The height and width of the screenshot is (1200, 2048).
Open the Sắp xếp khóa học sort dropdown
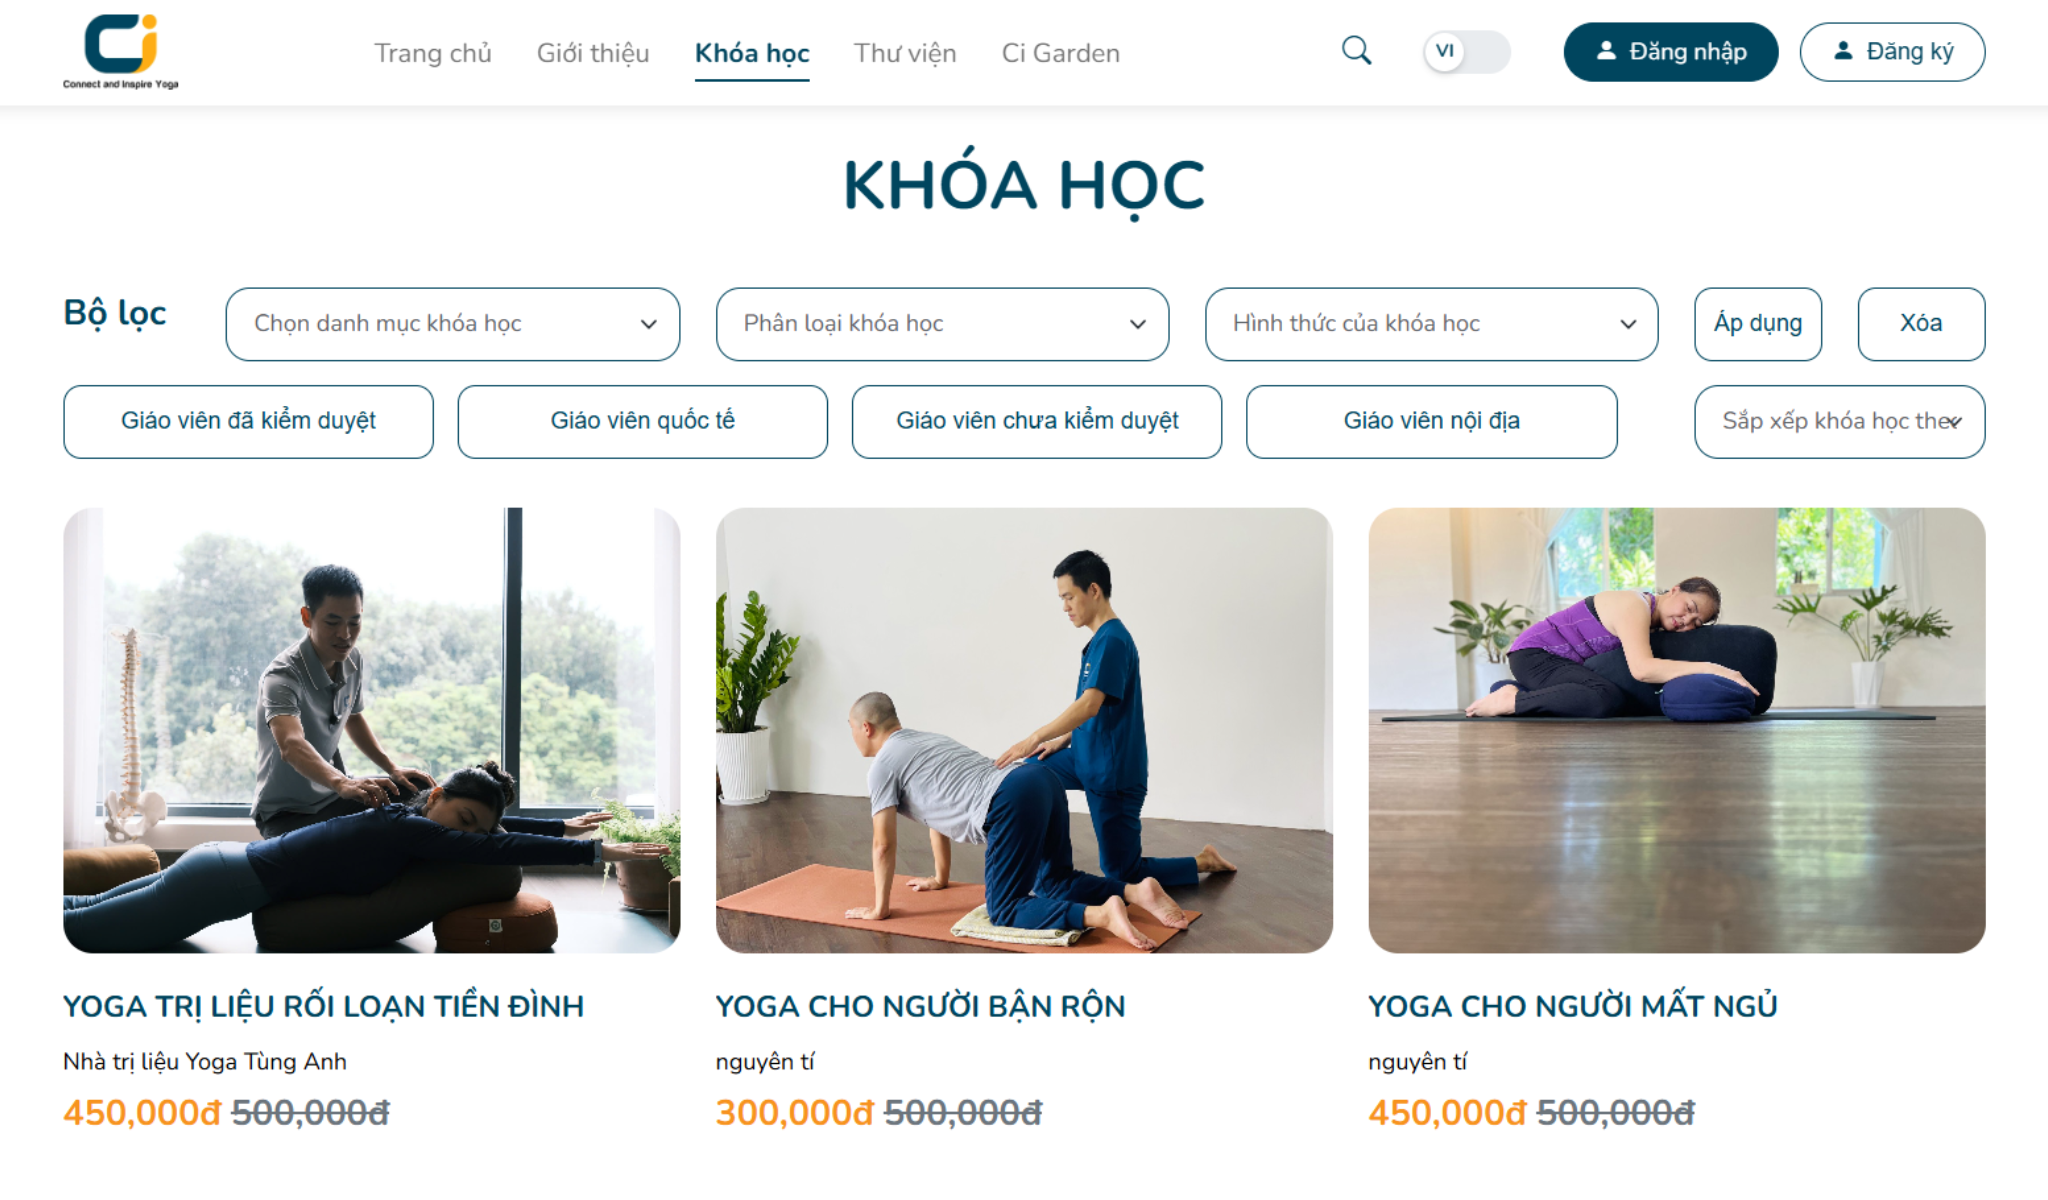coord(1839,422)
